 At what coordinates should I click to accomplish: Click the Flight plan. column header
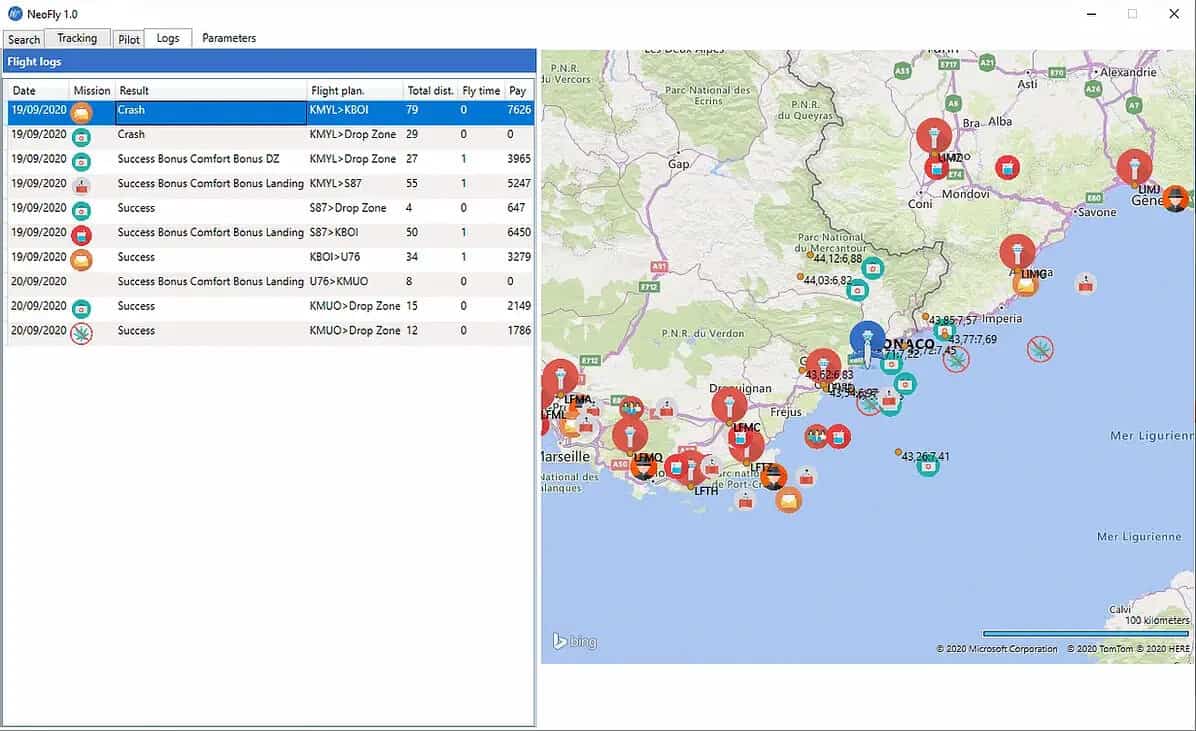[338, 91]
